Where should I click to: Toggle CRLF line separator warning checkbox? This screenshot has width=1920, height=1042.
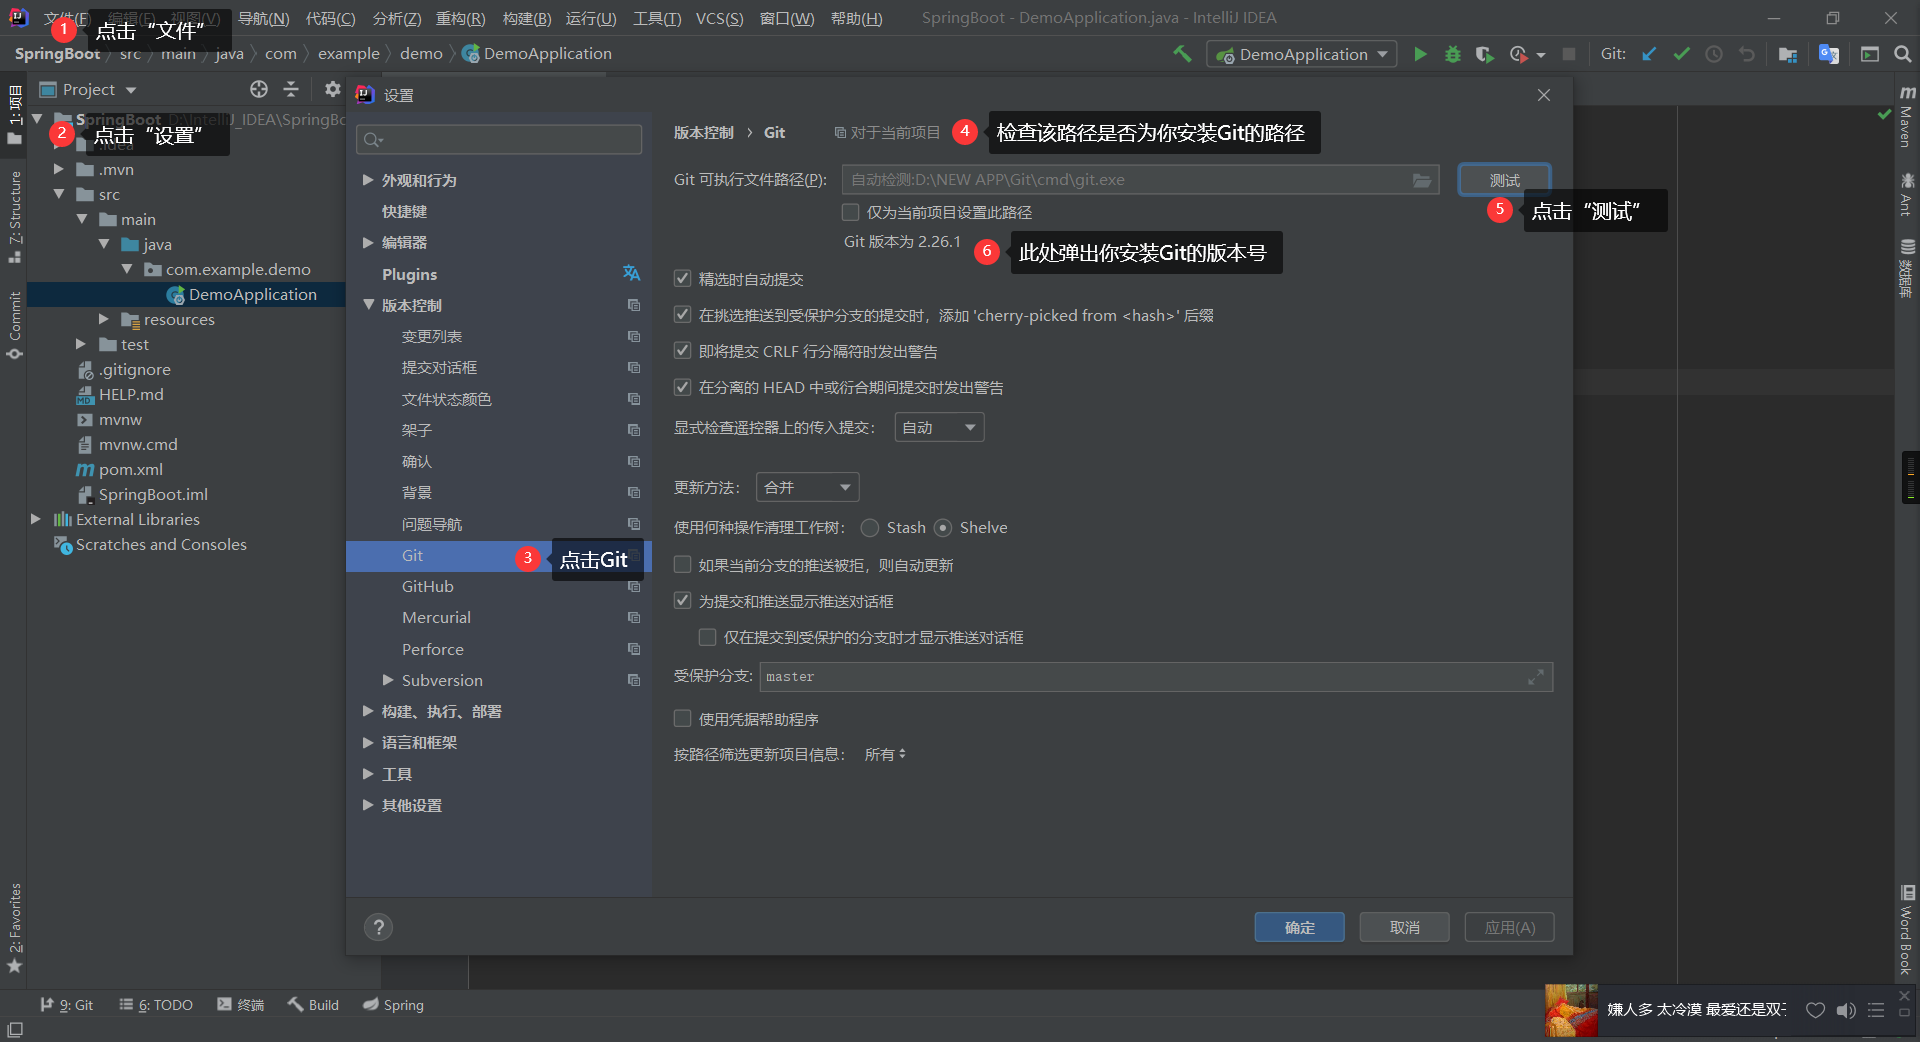(682, 351)
